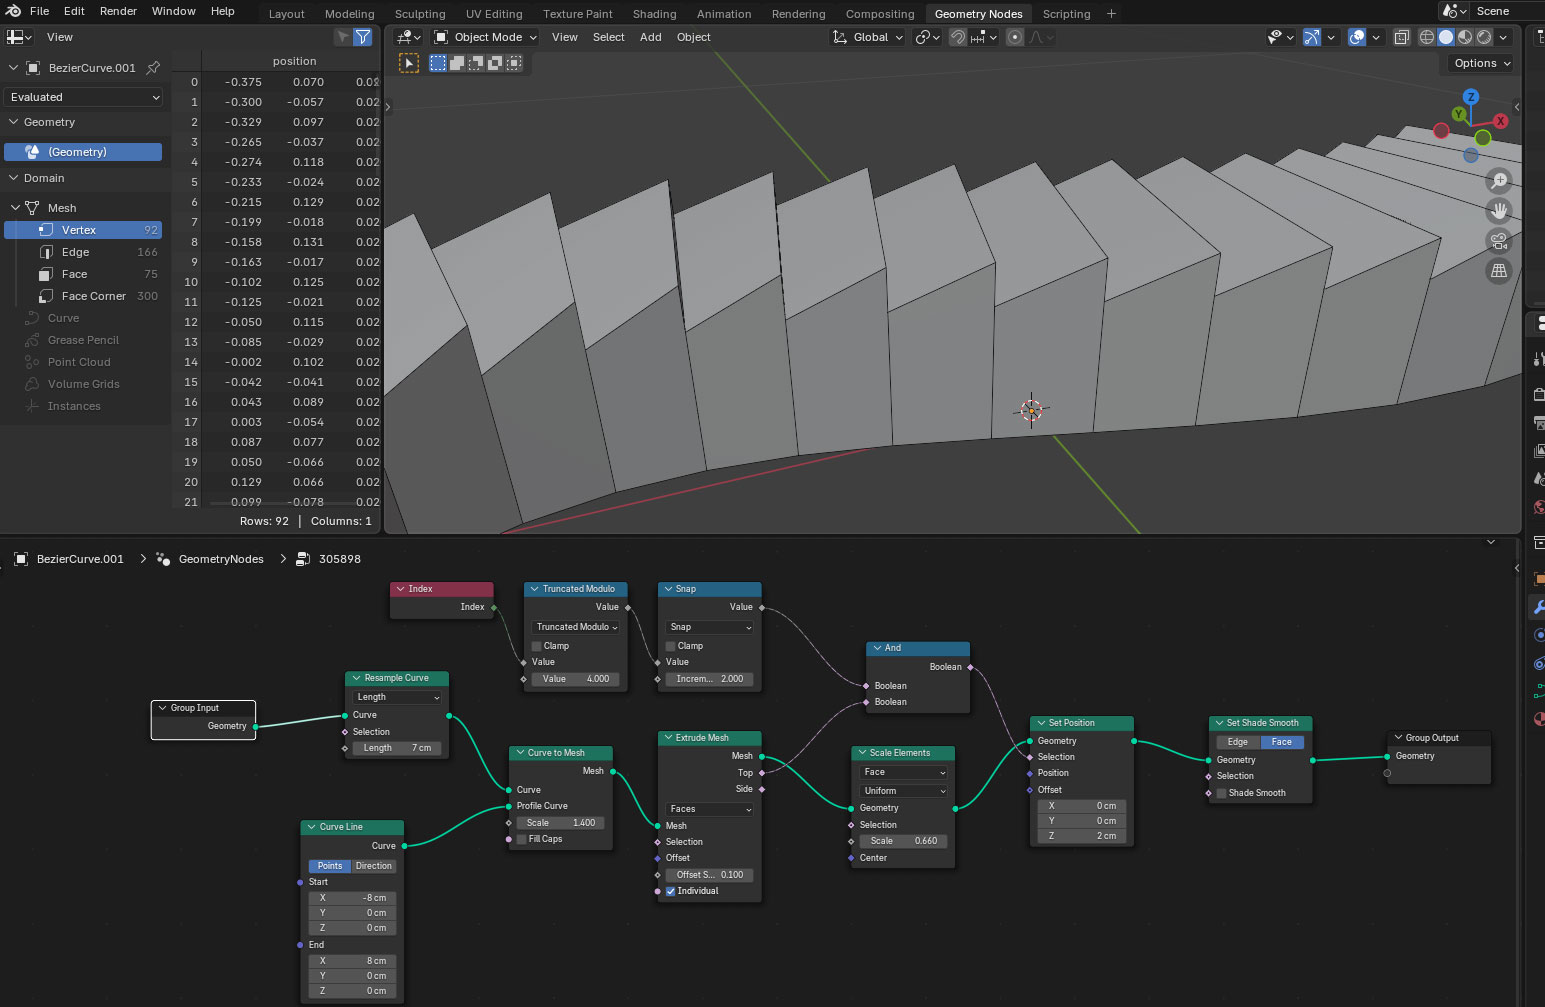
Task: Click the zoom magnifier viewport gizmo
Action: [1498, 181]
